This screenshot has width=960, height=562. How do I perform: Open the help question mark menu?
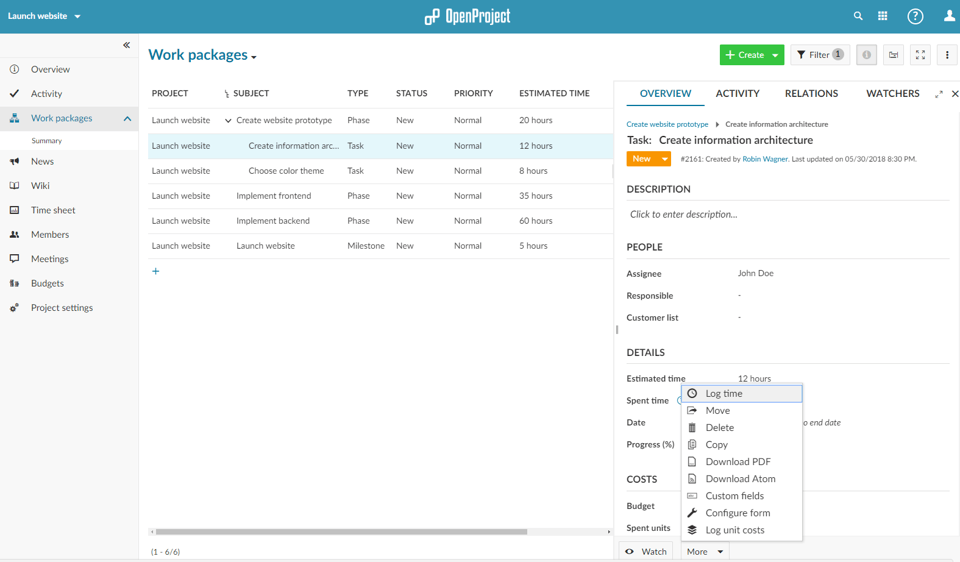click(x=915, y=17)
